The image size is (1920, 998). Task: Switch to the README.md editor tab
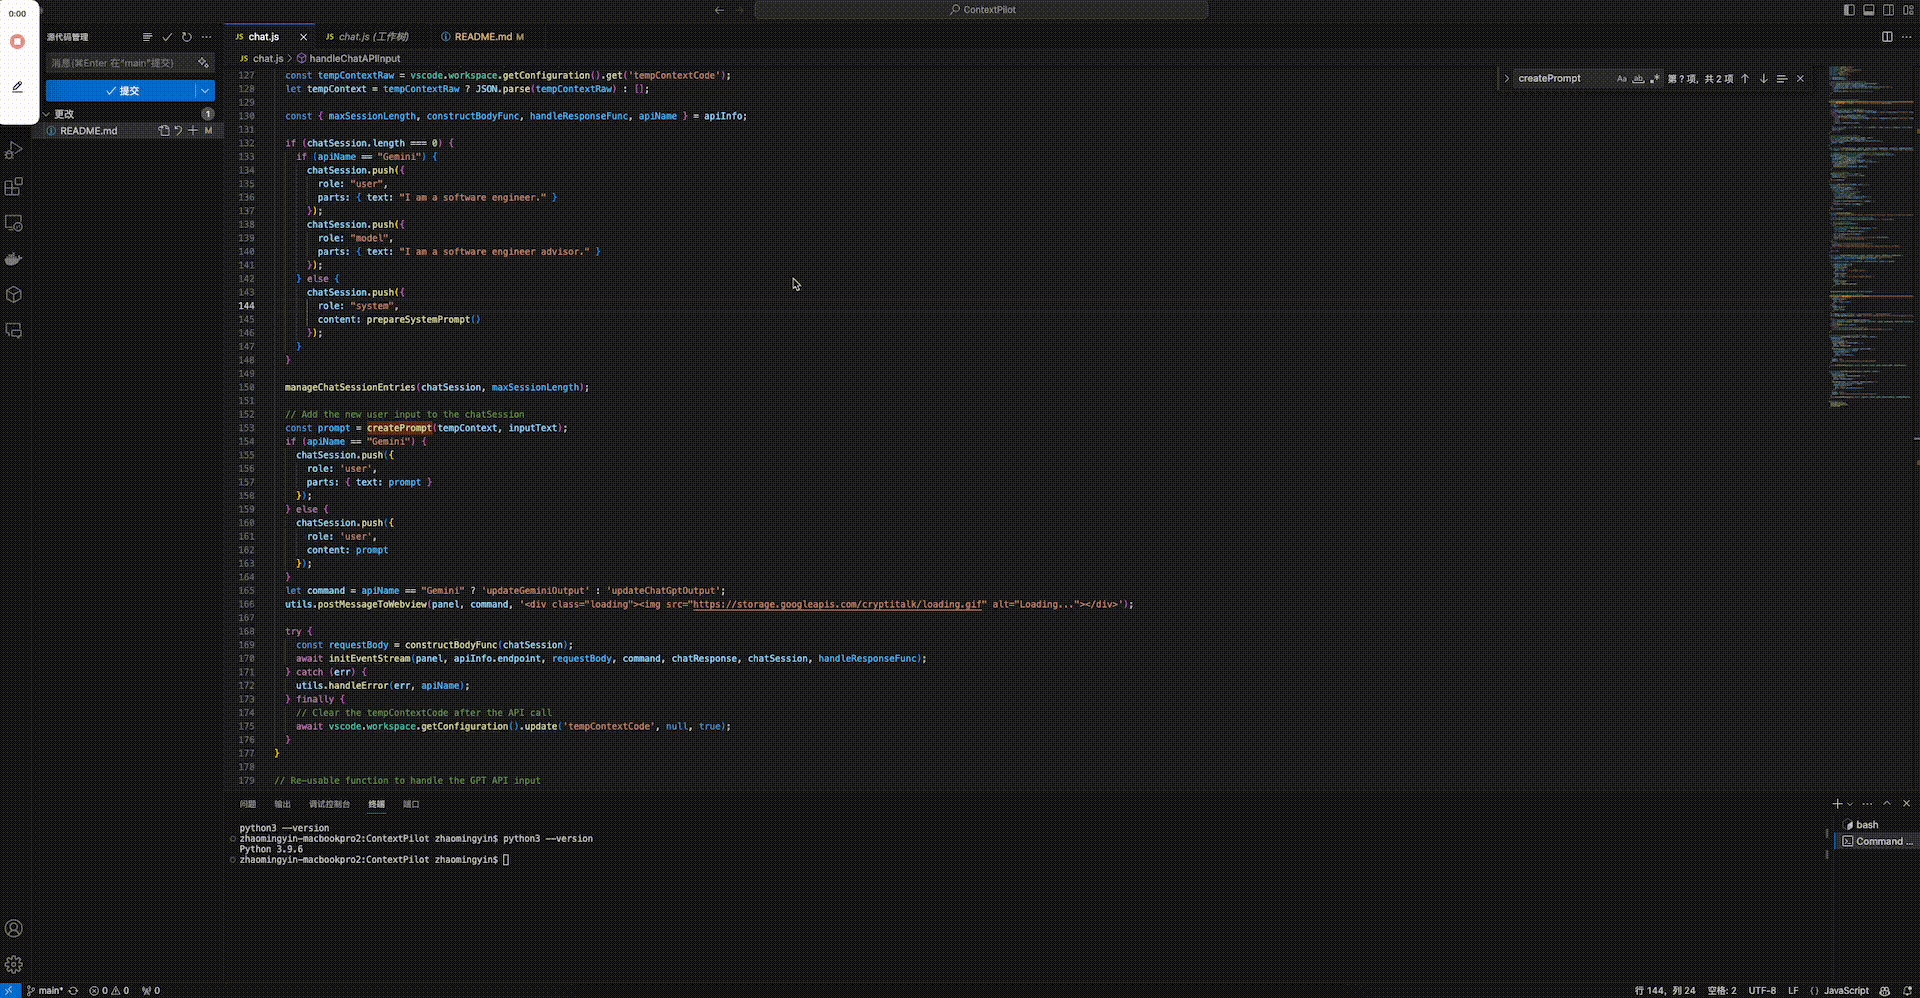click(x=483, y=37)
